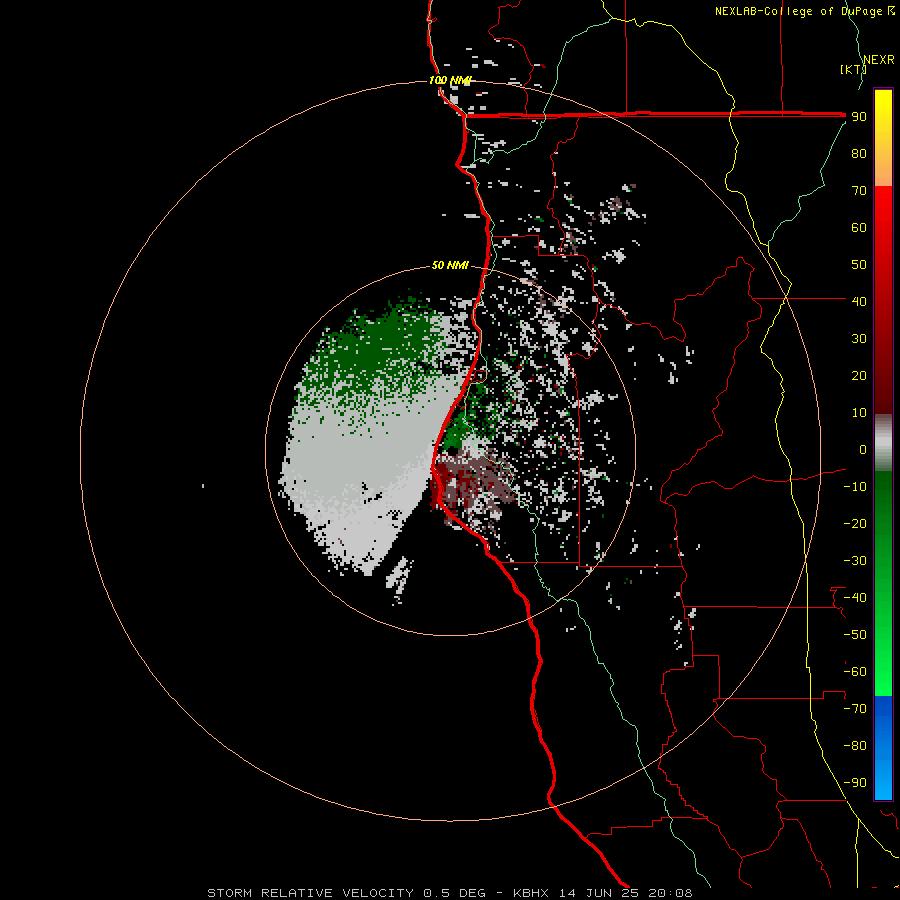Click the 50 value on velocity scale

[859, 265]
